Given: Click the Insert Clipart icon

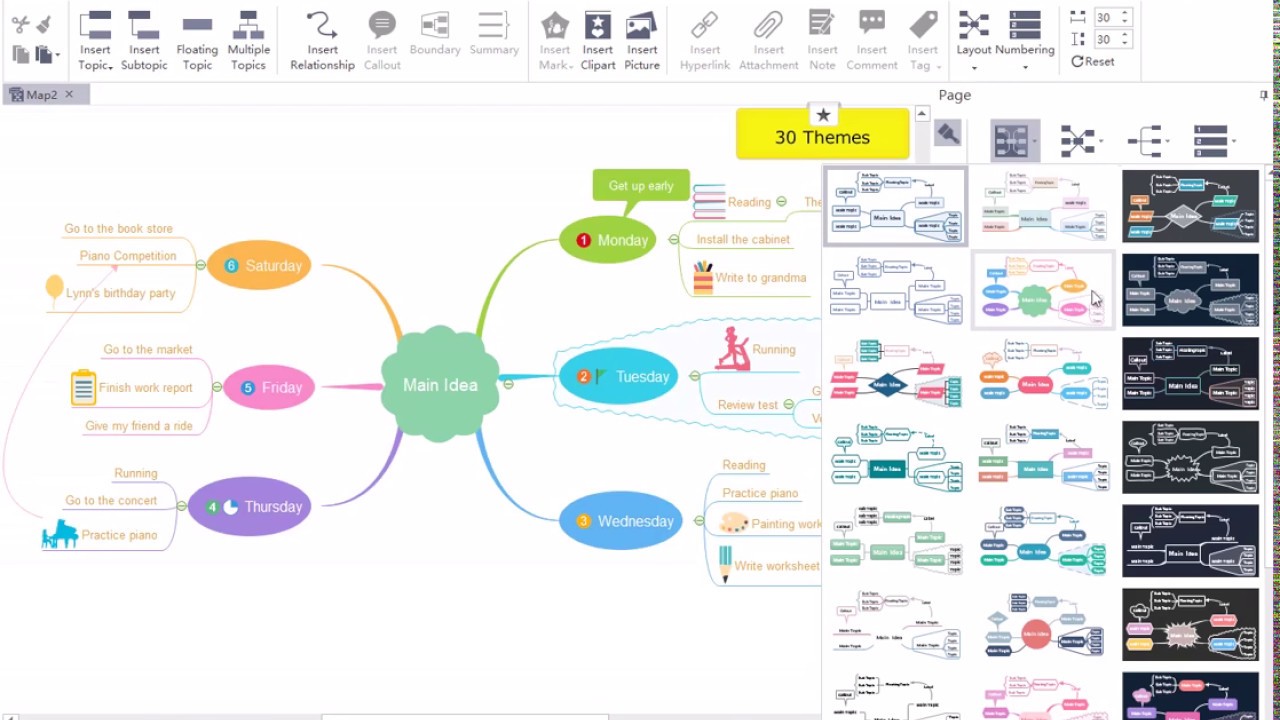Looking at the screenshot, I should tap(597, 25).
